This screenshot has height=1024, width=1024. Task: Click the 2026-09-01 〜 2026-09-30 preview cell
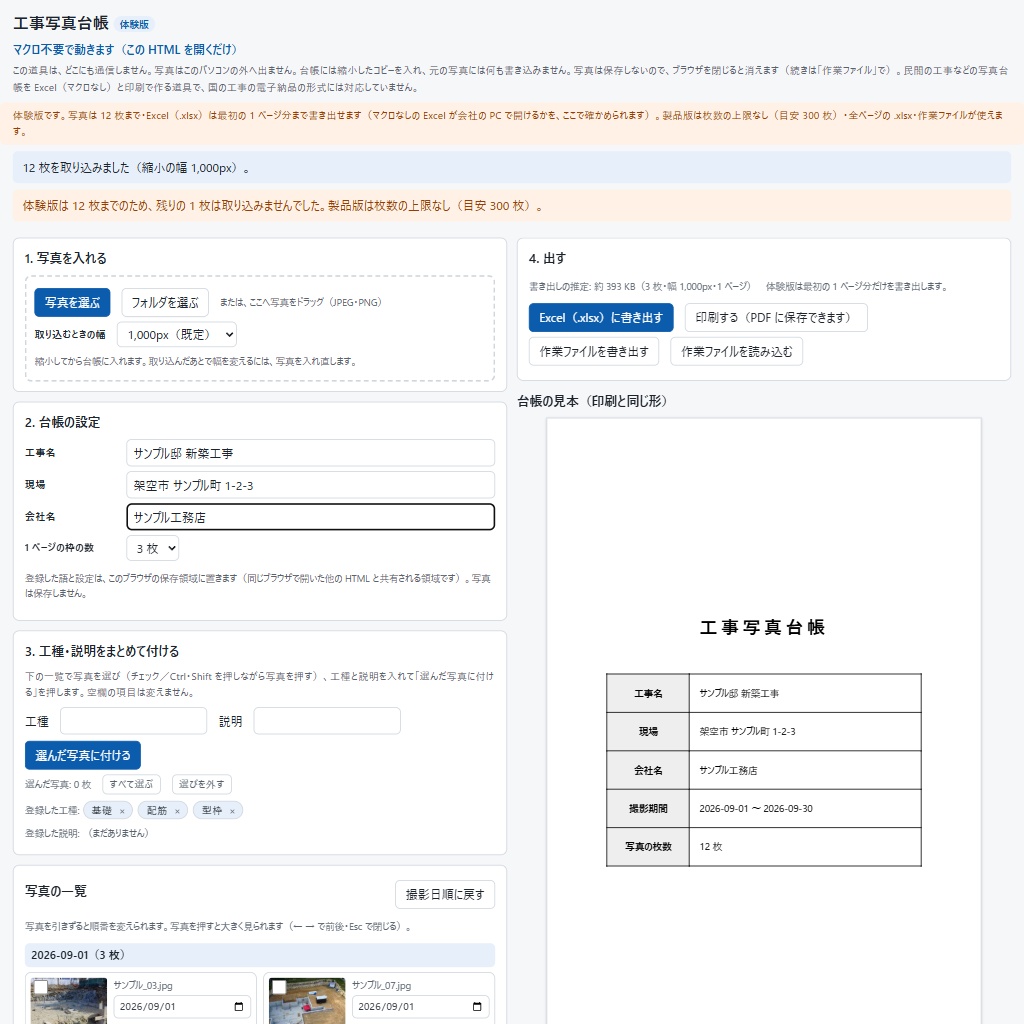[x=805, y=808]
